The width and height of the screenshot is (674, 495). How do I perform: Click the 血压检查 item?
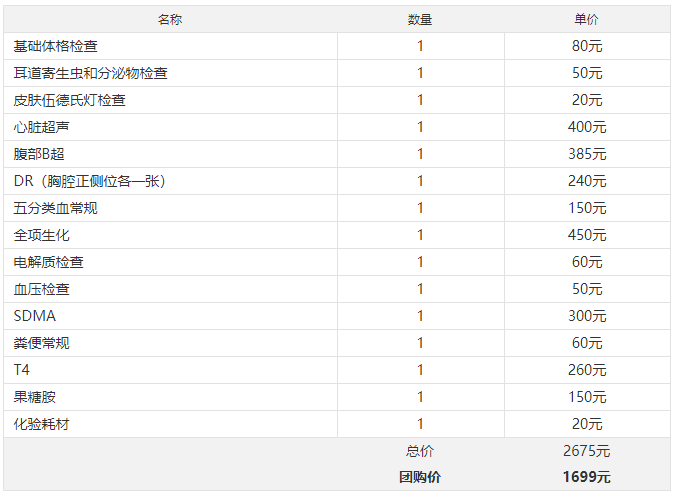tap(41, 289)
